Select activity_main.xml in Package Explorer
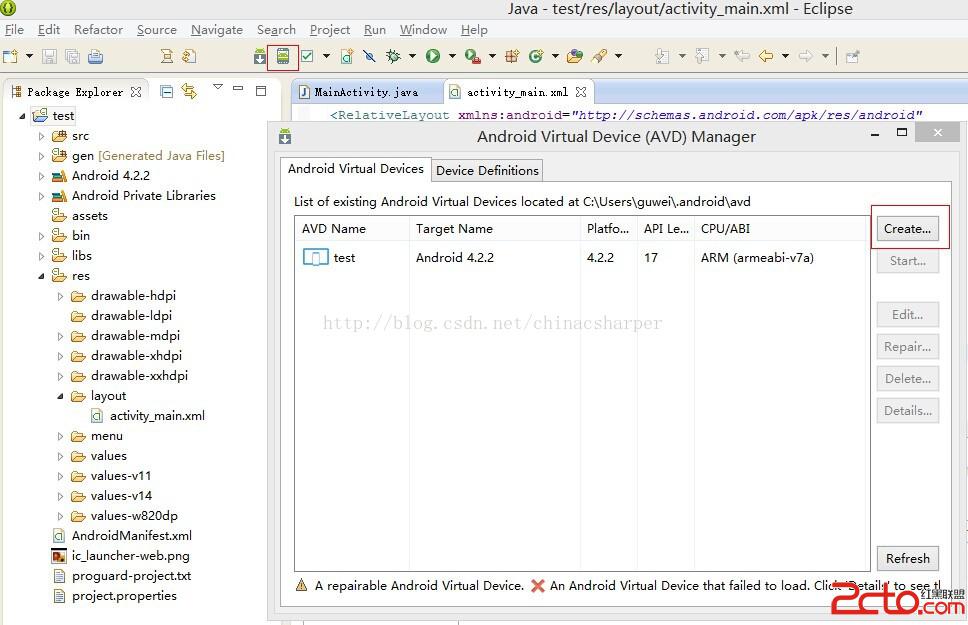 pyautogui.click(x=148, y=416)
